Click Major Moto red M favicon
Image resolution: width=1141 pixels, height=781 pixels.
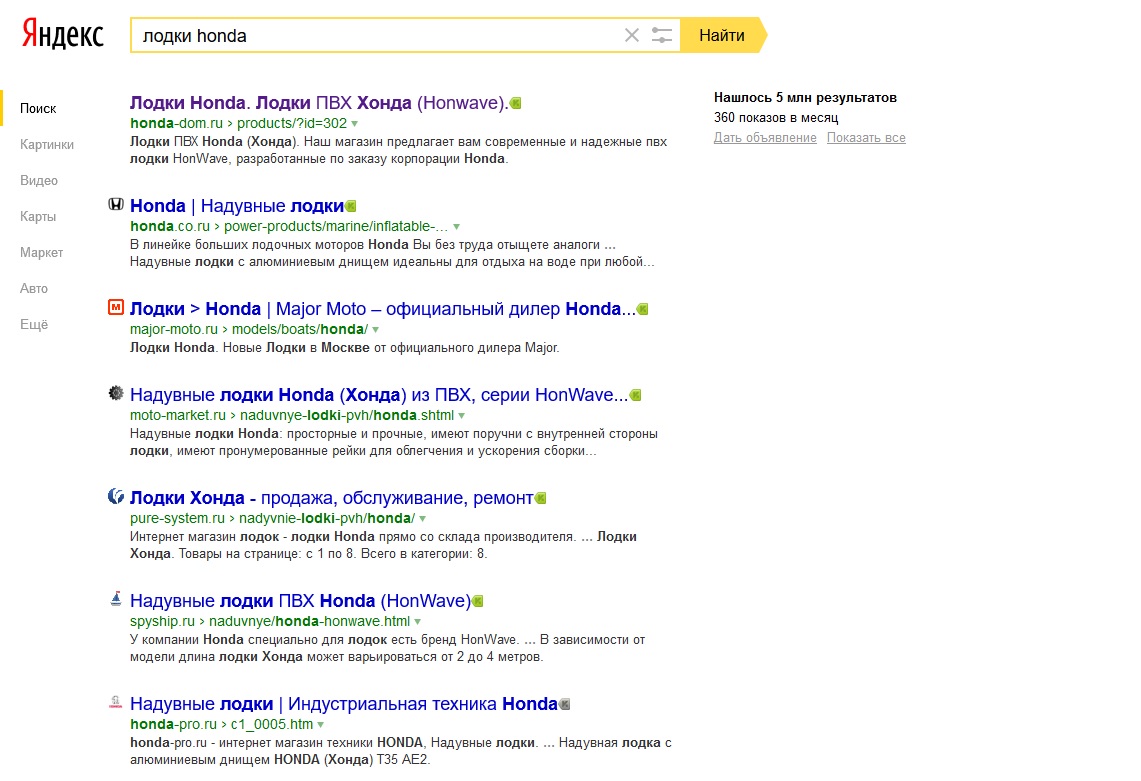pos(116,307)
